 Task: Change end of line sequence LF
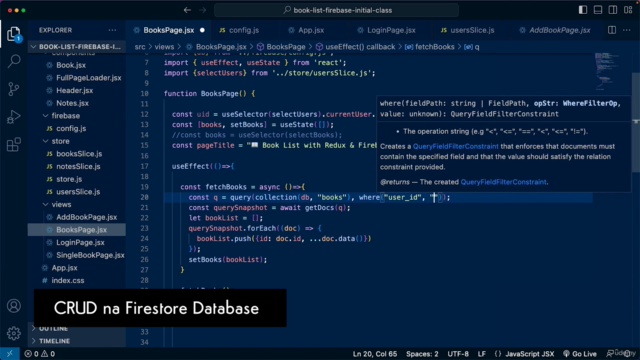[x=482, y=354]
